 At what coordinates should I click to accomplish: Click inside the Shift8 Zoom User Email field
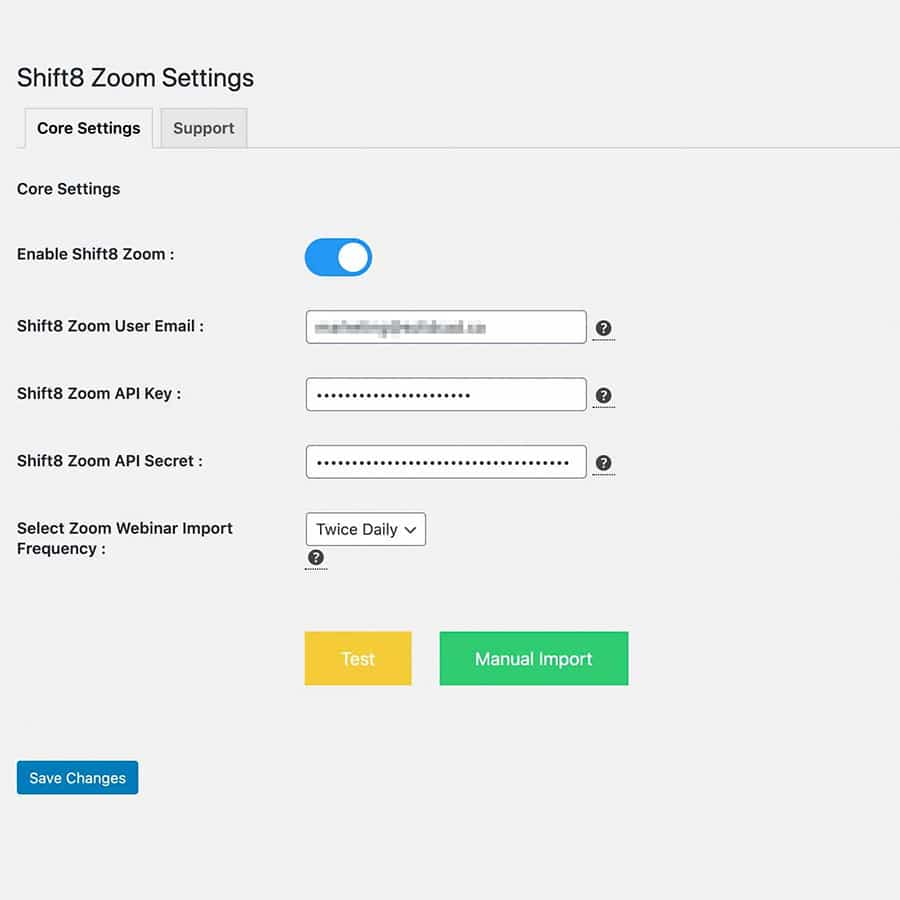pos(446,327)
